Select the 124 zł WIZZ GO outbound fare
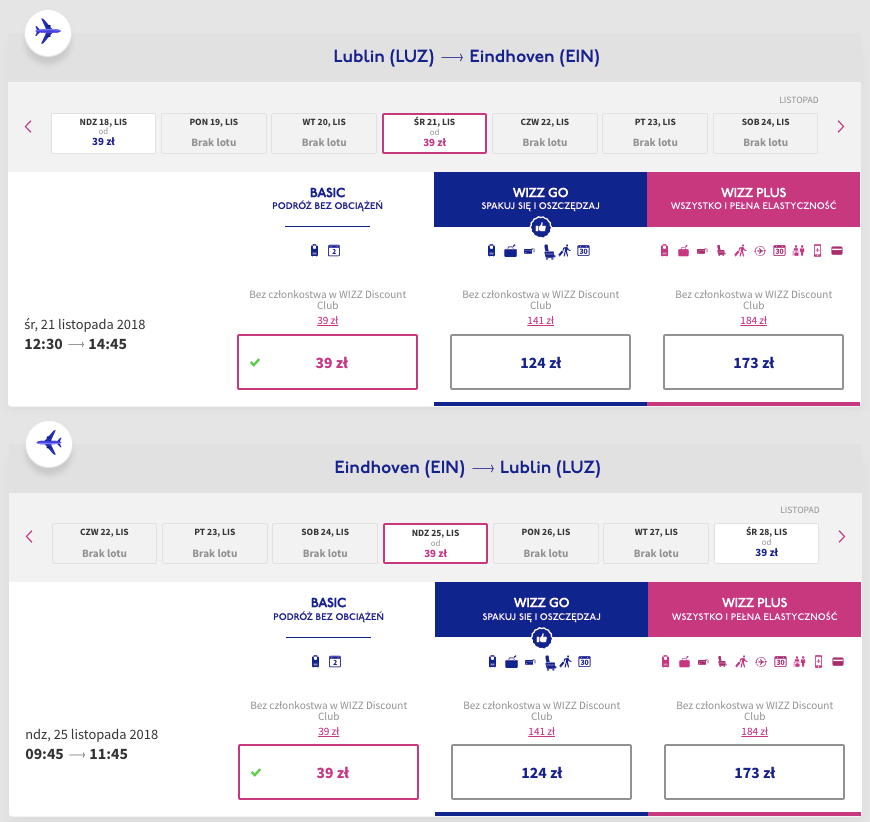Viewport: 870px width, 822px height. [x=541, y=362]
